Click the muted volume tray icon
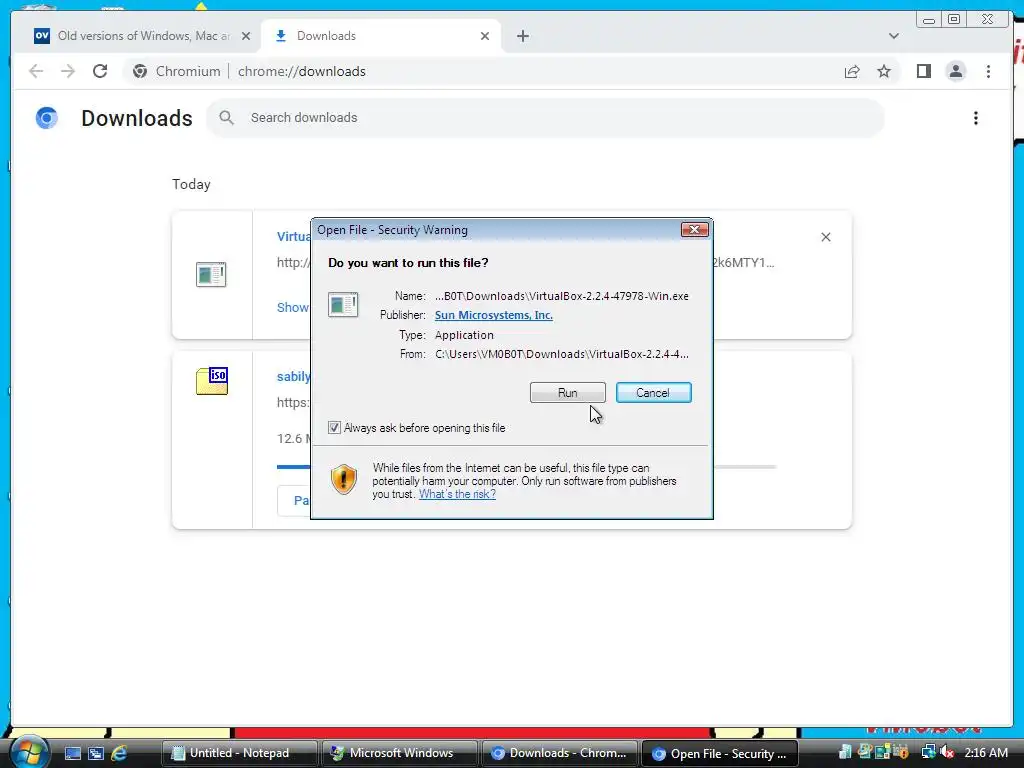 (x=948, y=752)
